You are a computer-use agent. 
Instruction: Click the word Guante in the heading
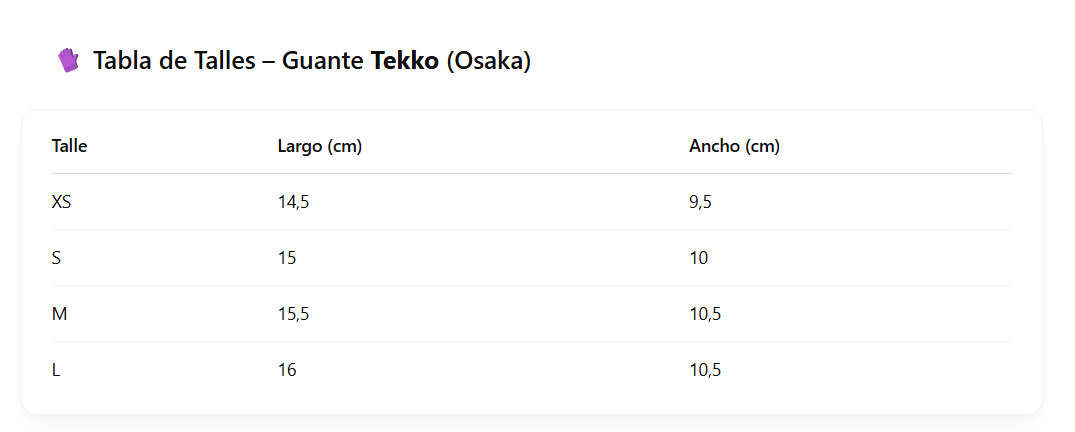pos(323,61)
